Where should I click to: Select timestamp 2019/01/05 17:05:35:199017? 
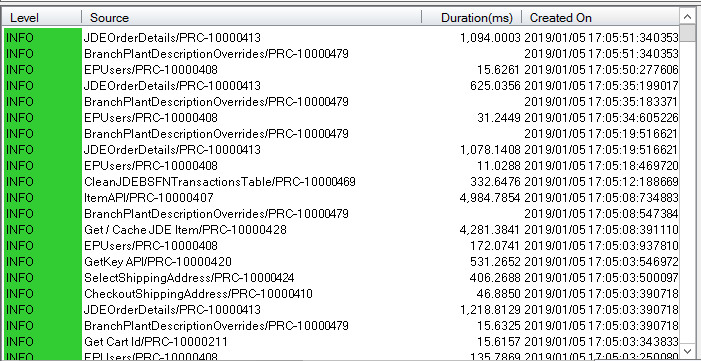[601, 85]
